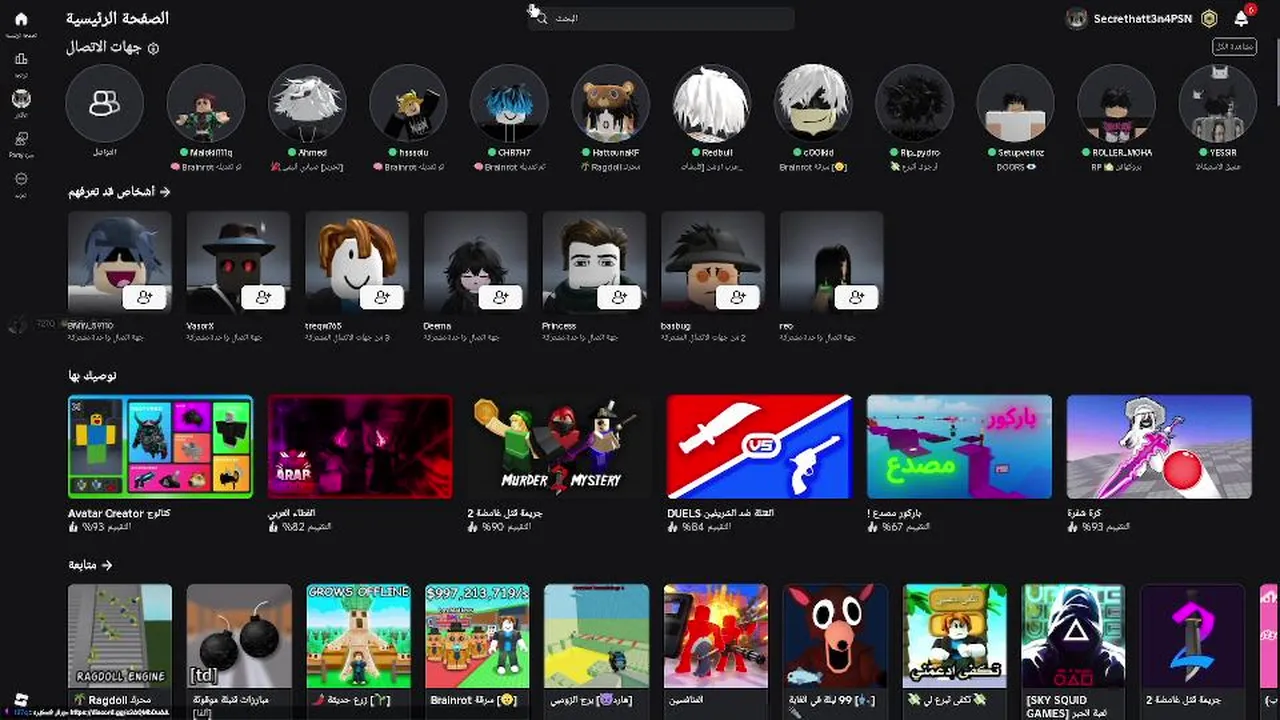Screen dimensions: 1280x720
Task: Click the Avatar Creator game title
Action: 118,513
